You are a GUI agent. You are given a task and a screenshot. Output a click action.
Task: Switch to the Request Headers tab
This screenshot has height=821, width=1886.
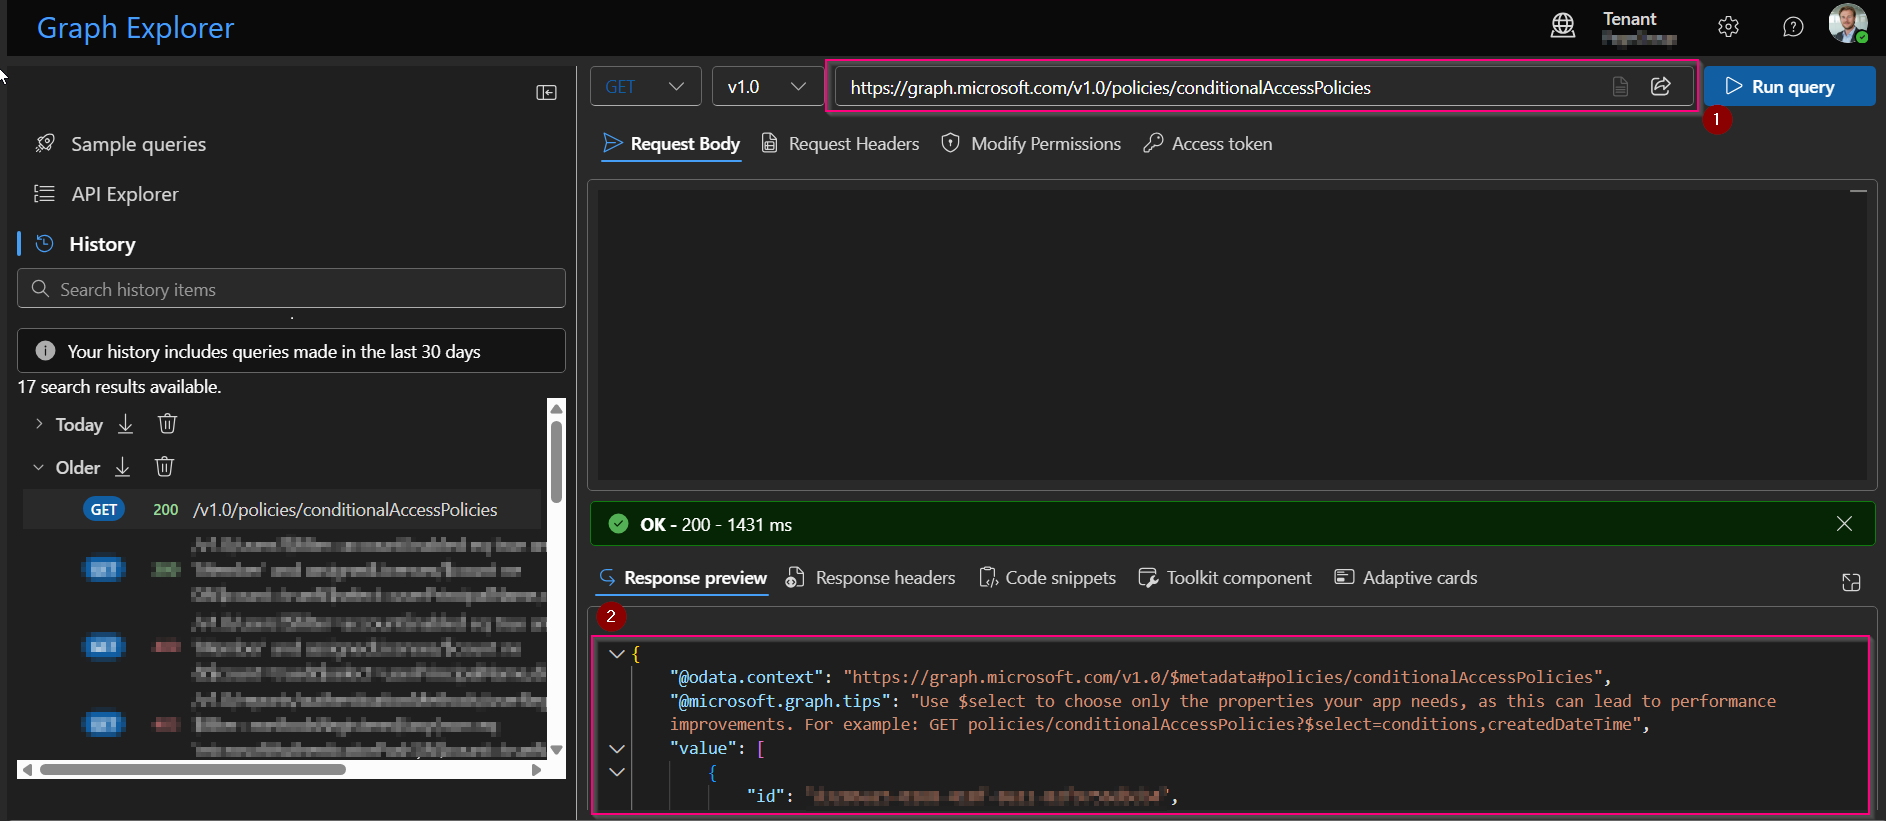click(840, 144)
